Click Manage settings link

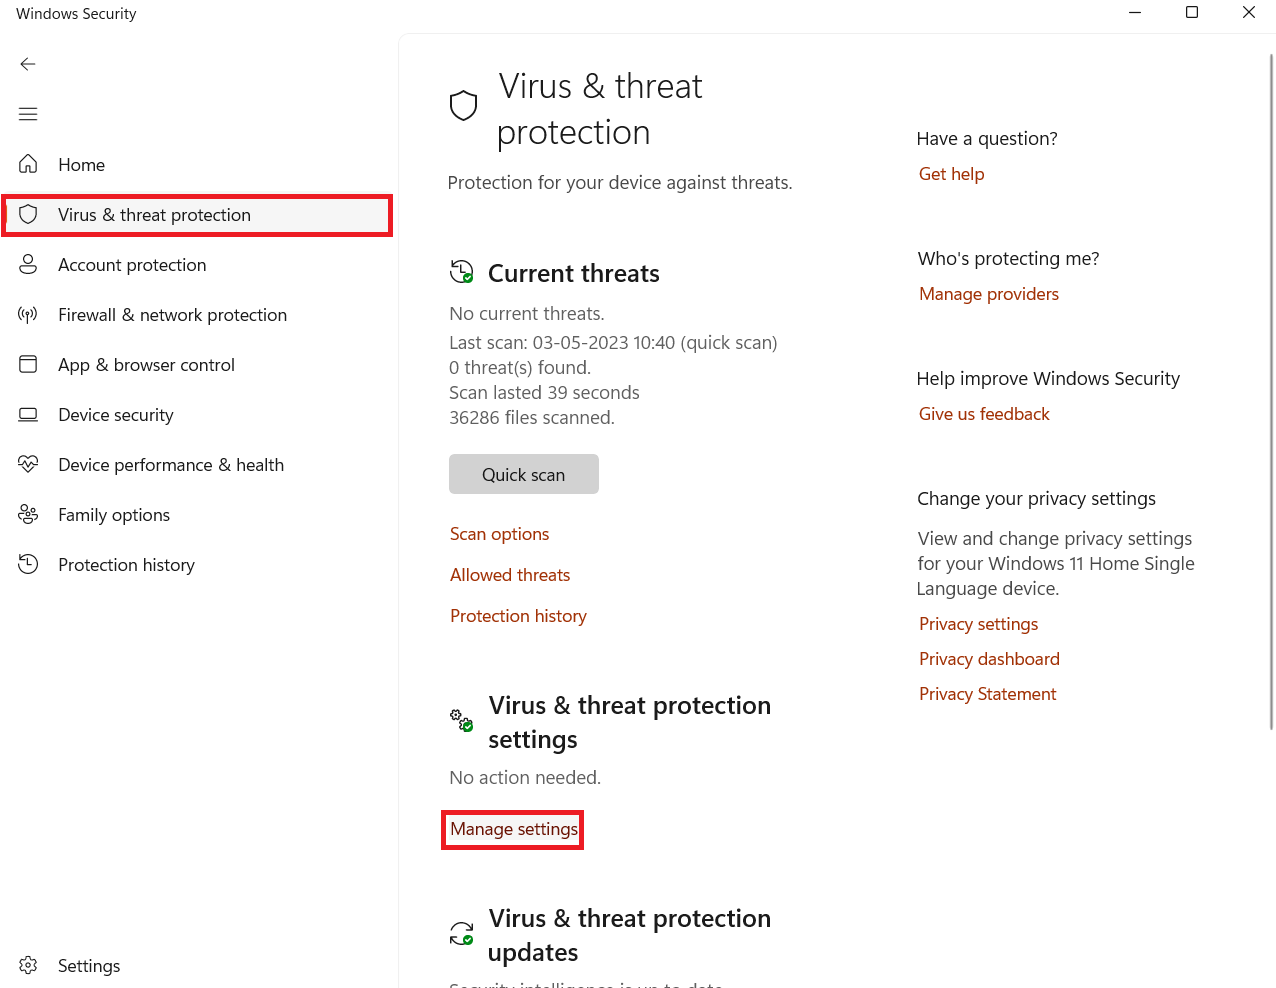click(513, 829)
